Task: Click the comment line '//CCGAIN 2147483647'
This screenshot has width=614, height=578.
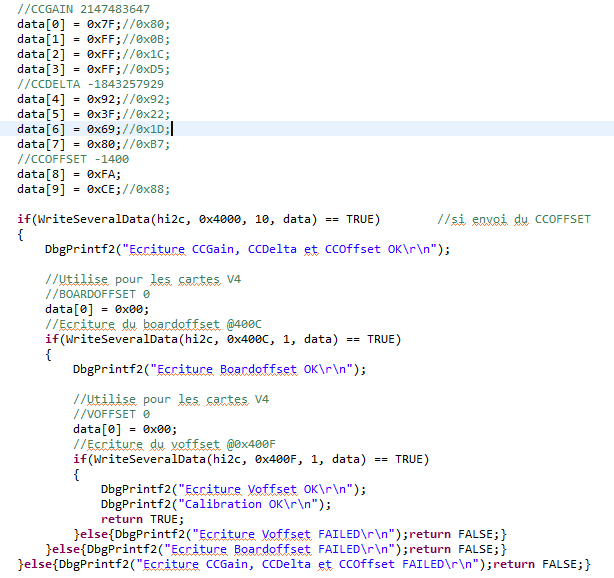Action: tap(83, 9)
